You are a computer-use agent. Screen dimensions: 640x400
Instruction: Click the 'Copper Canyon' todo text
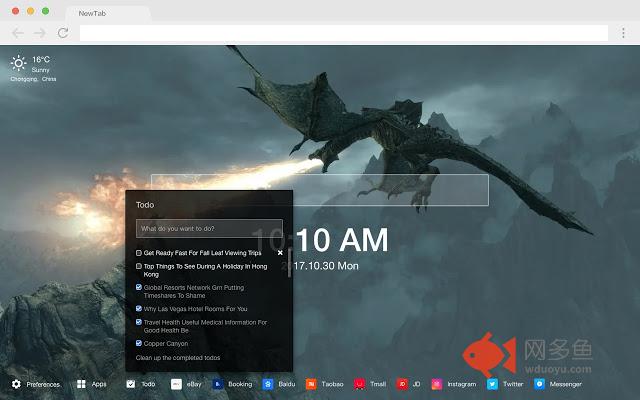166,344
